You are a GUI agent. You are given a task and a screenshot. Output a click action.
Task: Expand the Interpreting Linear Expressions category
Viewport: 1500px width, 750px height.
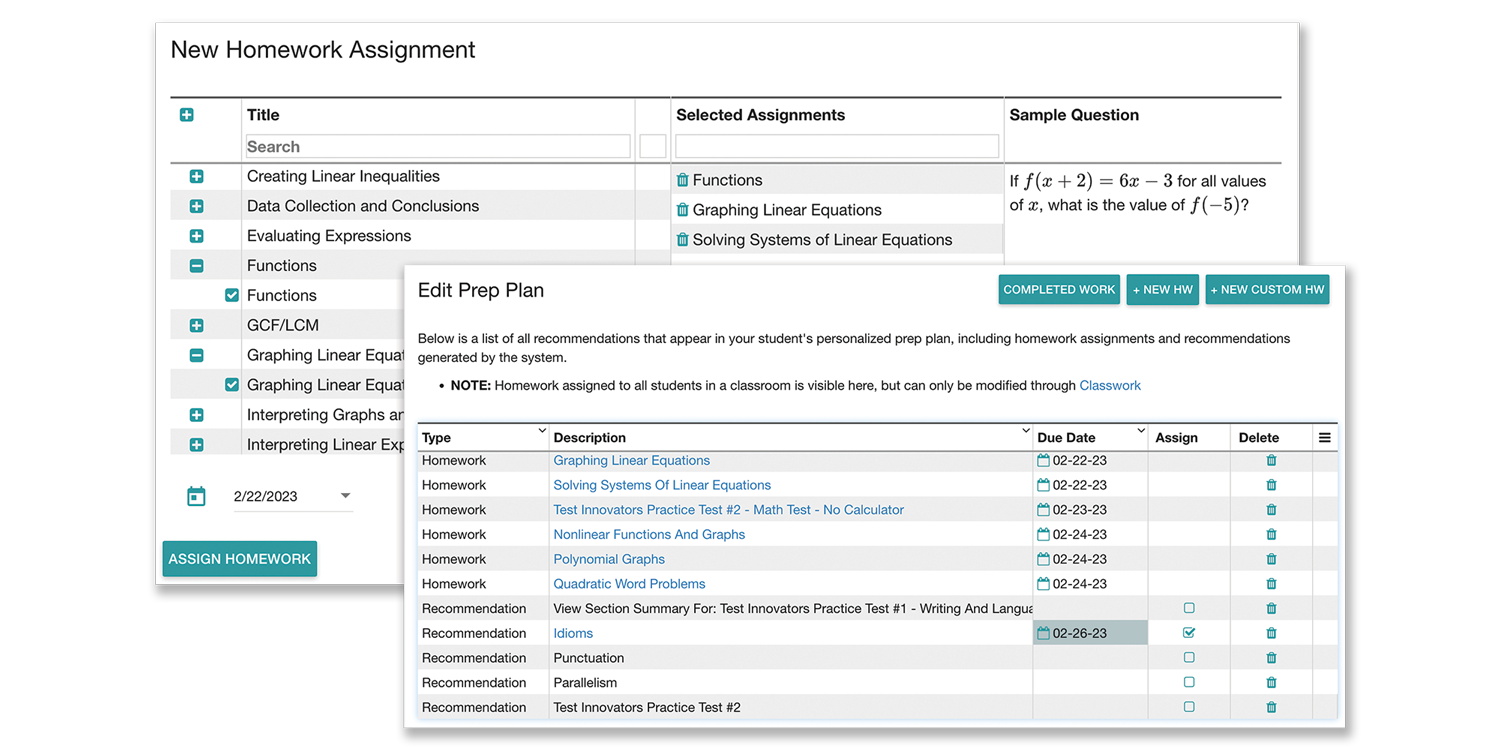click(x=196, y=445)
